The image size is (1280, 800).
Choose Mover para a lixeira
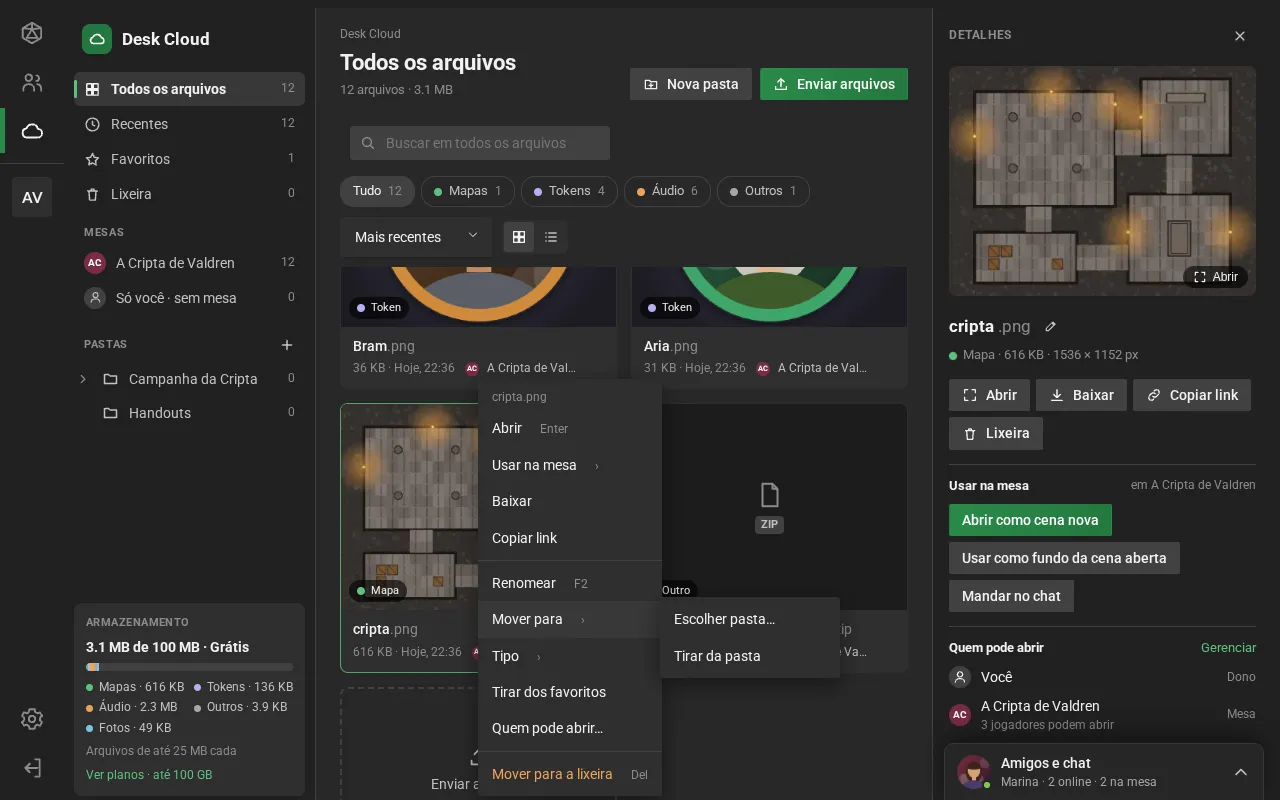click(570, 774)
